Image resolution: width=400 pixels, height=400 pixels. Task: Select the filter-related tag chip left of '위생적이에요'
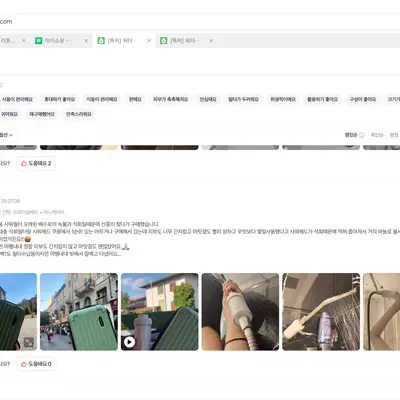[x=243, y=99]
